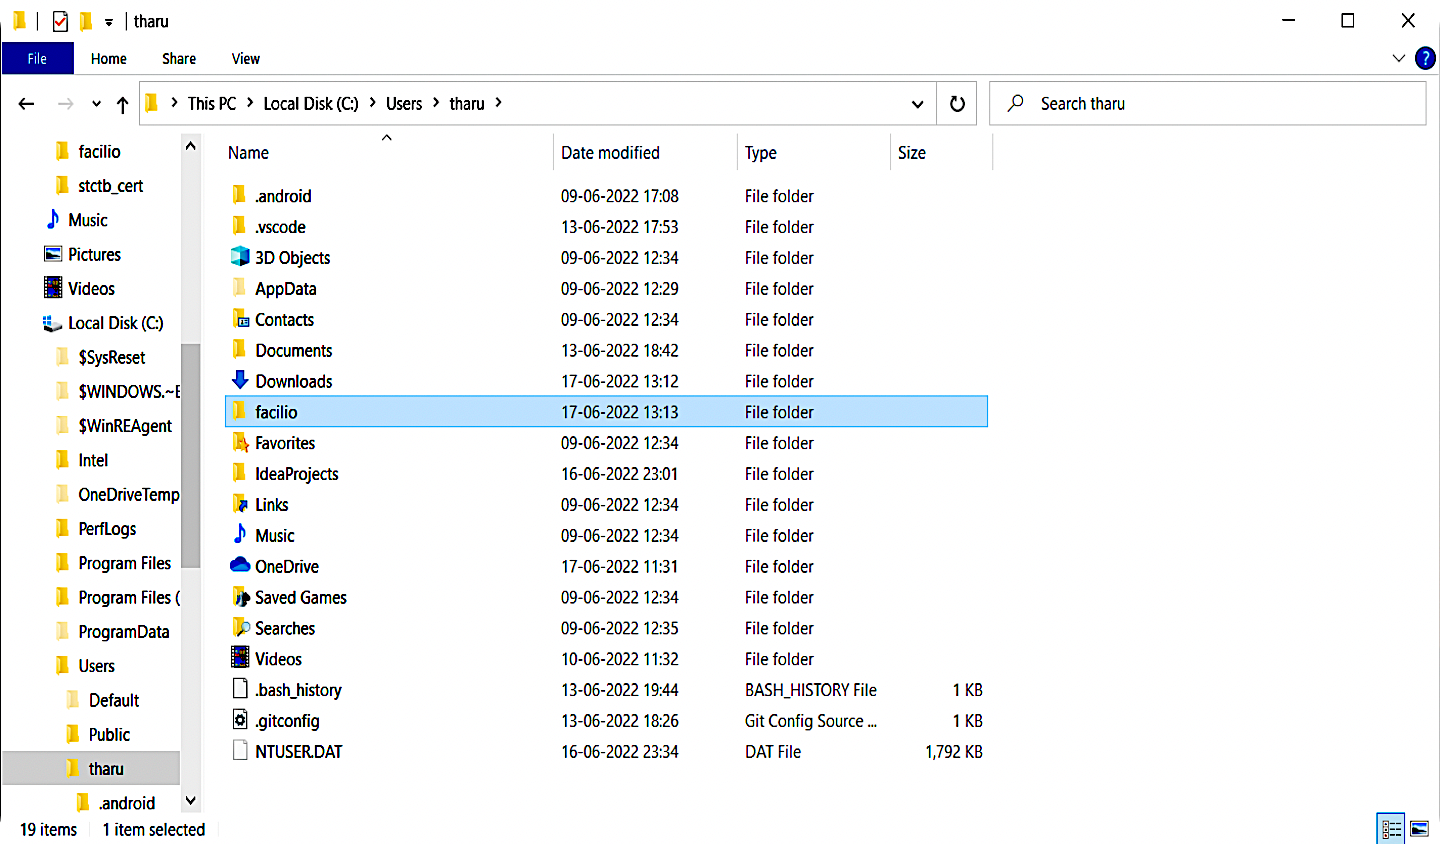Navigate up one level with the Up arrow
1440x844 pixels.
click(x=122, y=103)
